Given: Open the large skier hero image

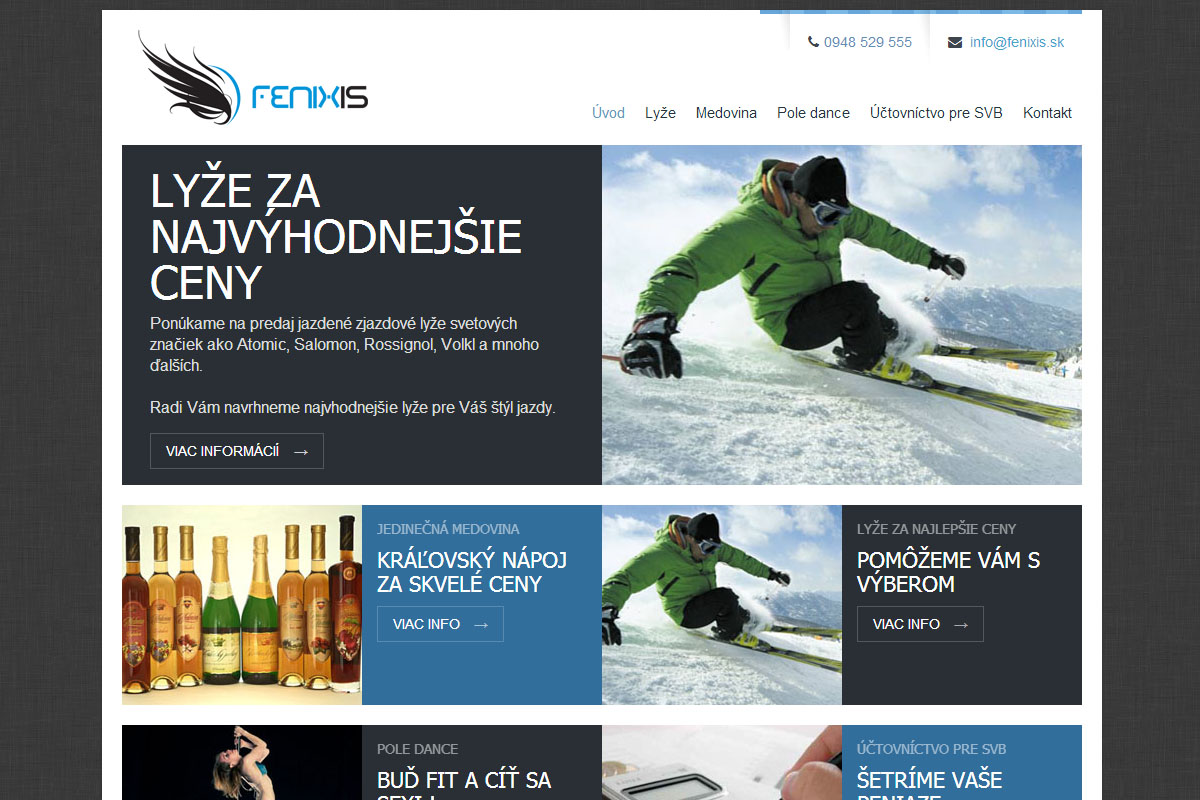Looking at the screenshot, I should pos(842,315).
